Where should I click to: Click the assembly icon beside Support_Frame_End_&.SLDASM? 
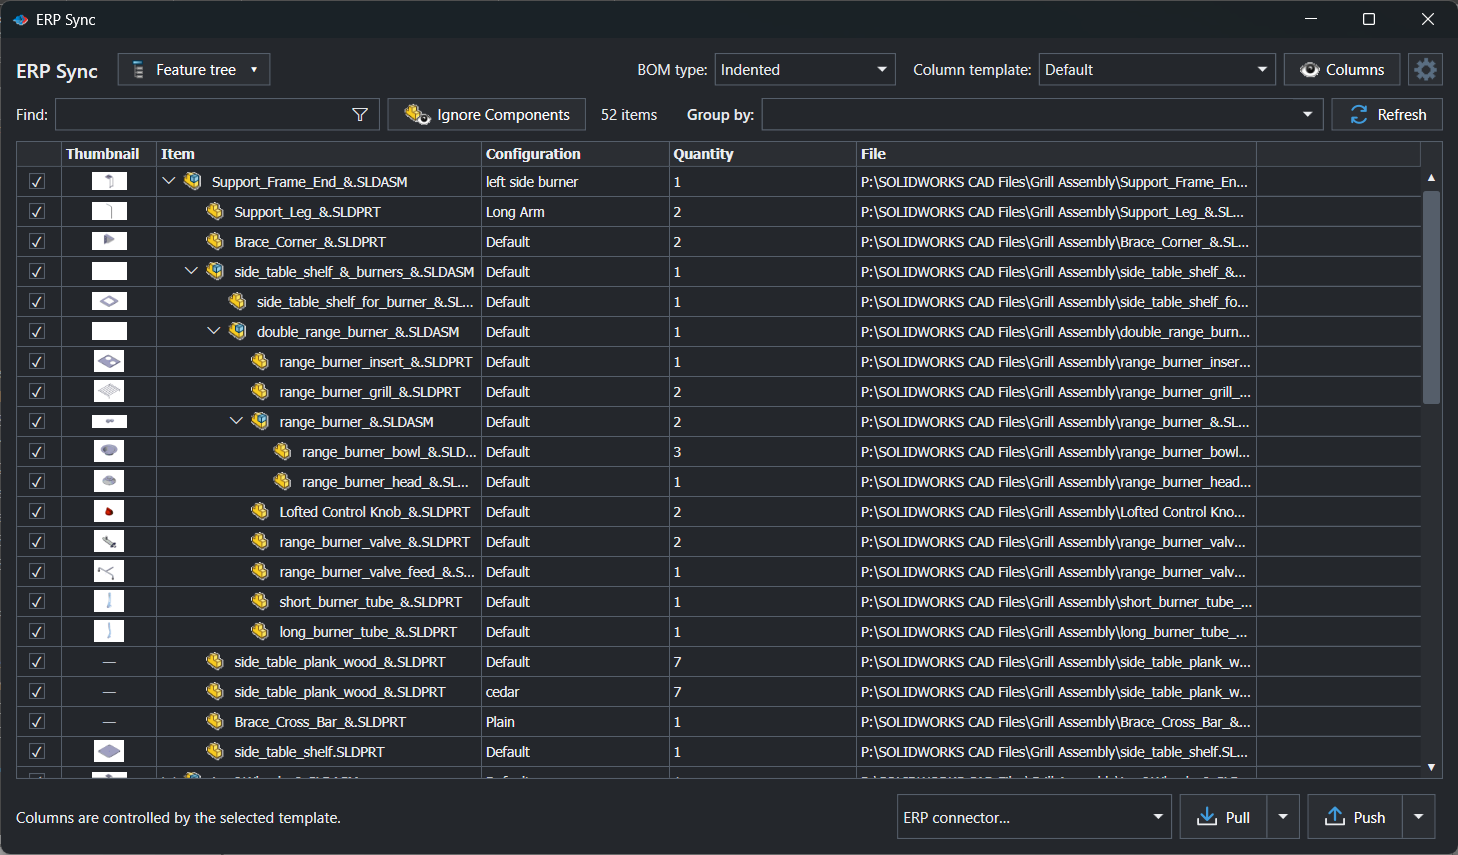(193, 181)
